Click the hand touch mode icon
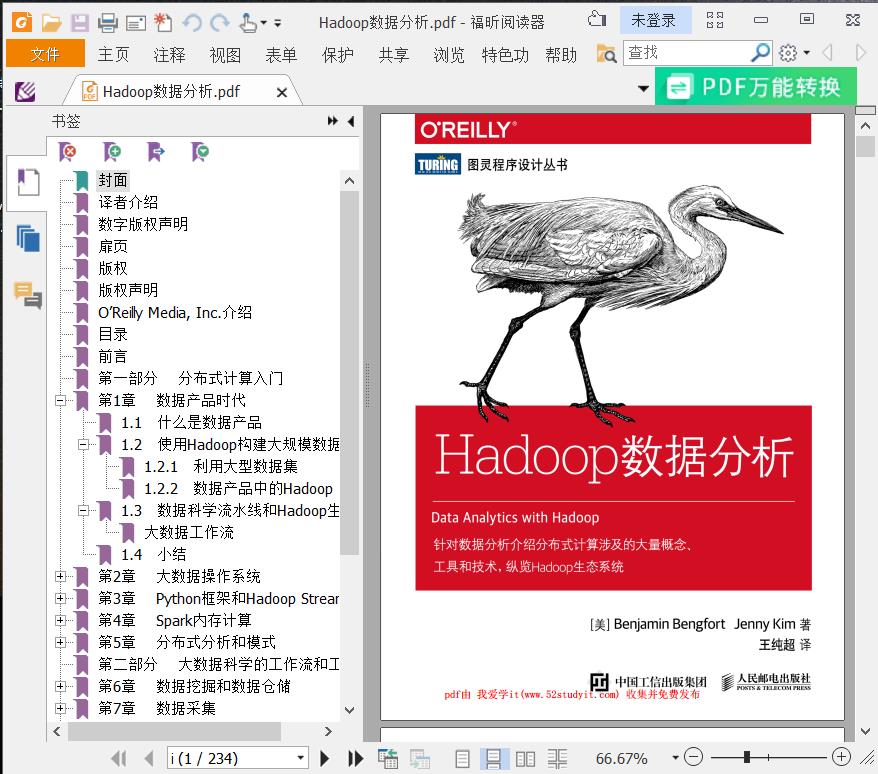The width and height of the screenshot is (878, 774). (247, 22)
